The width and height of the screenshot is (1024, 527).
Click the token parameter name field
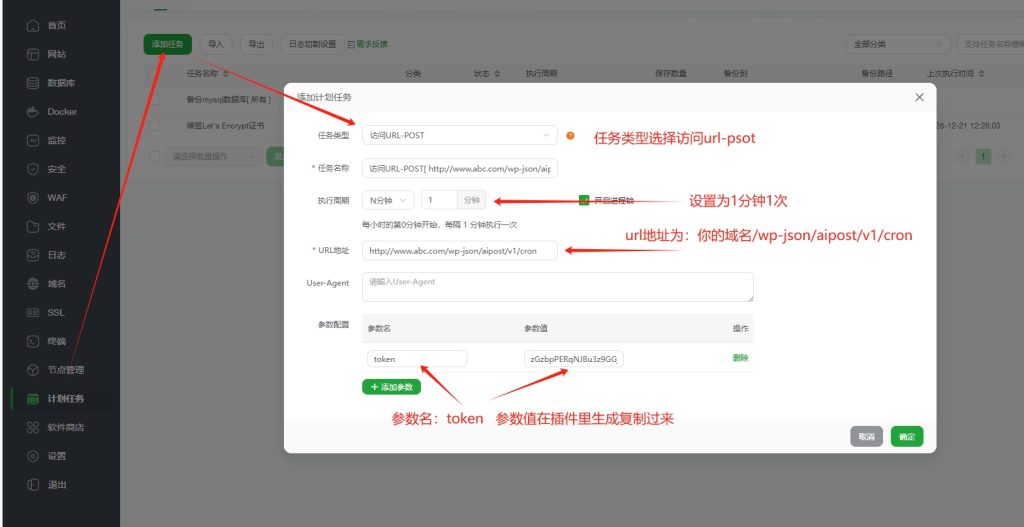pyautogui.click(x=417, y=359)
